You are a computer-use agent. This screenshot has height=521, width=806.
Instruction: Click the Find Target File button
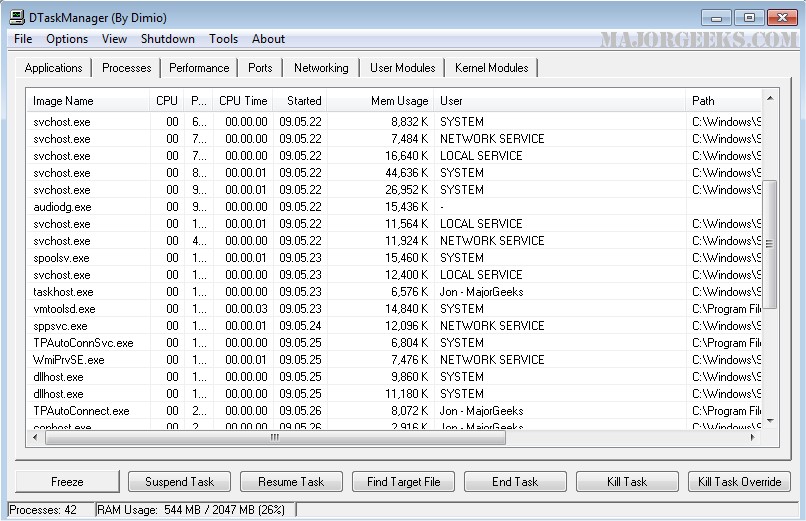click(x=404, y=482)
